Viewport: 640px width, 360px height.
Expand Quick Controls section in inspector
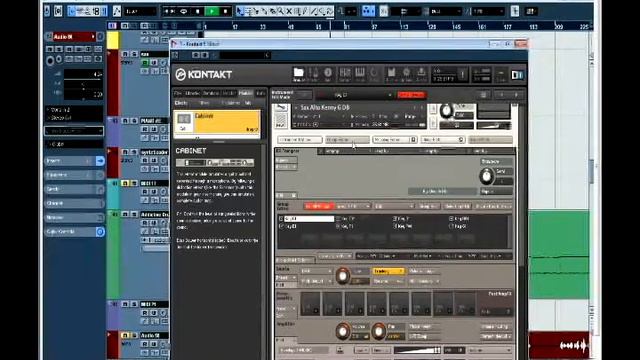pos(74,231)
